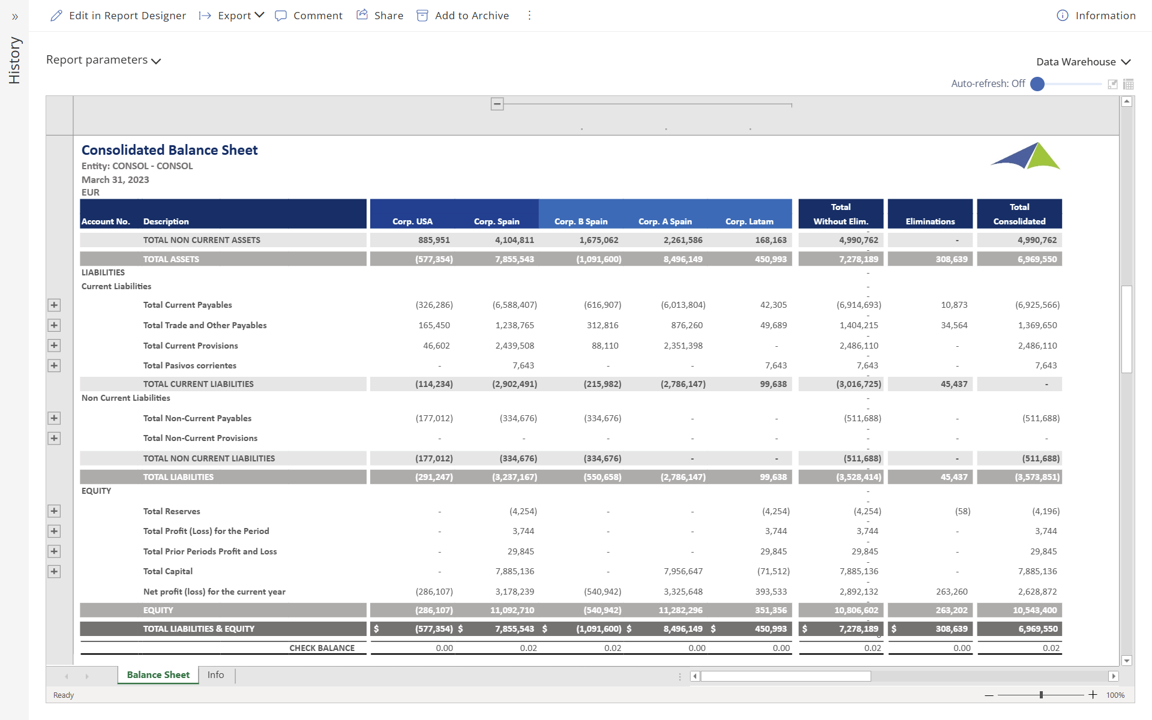Open the Export dropdown menu
Image resolution: width=1152 pixels, height=720 pixels.
(x=232, y=16)
